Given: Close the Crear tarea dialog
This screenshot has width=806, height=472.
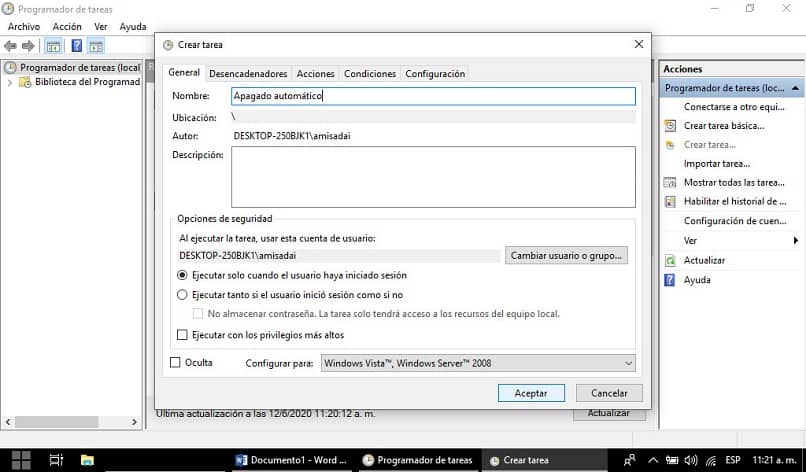Looking at the screenshot, I should 638,45.
